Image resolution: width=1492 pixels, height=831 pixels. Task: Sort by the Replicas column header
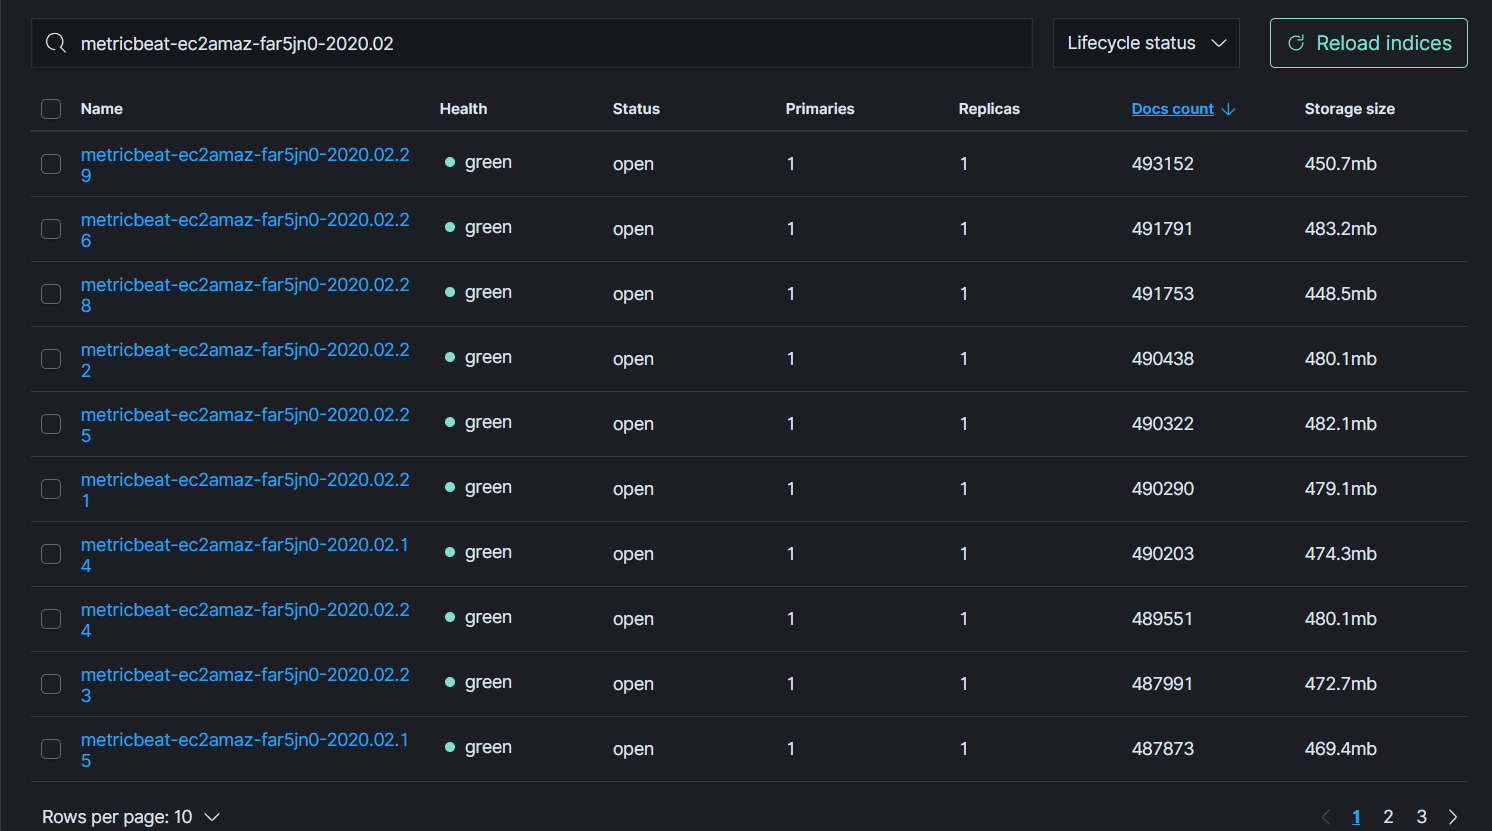(x=989, y=109)
